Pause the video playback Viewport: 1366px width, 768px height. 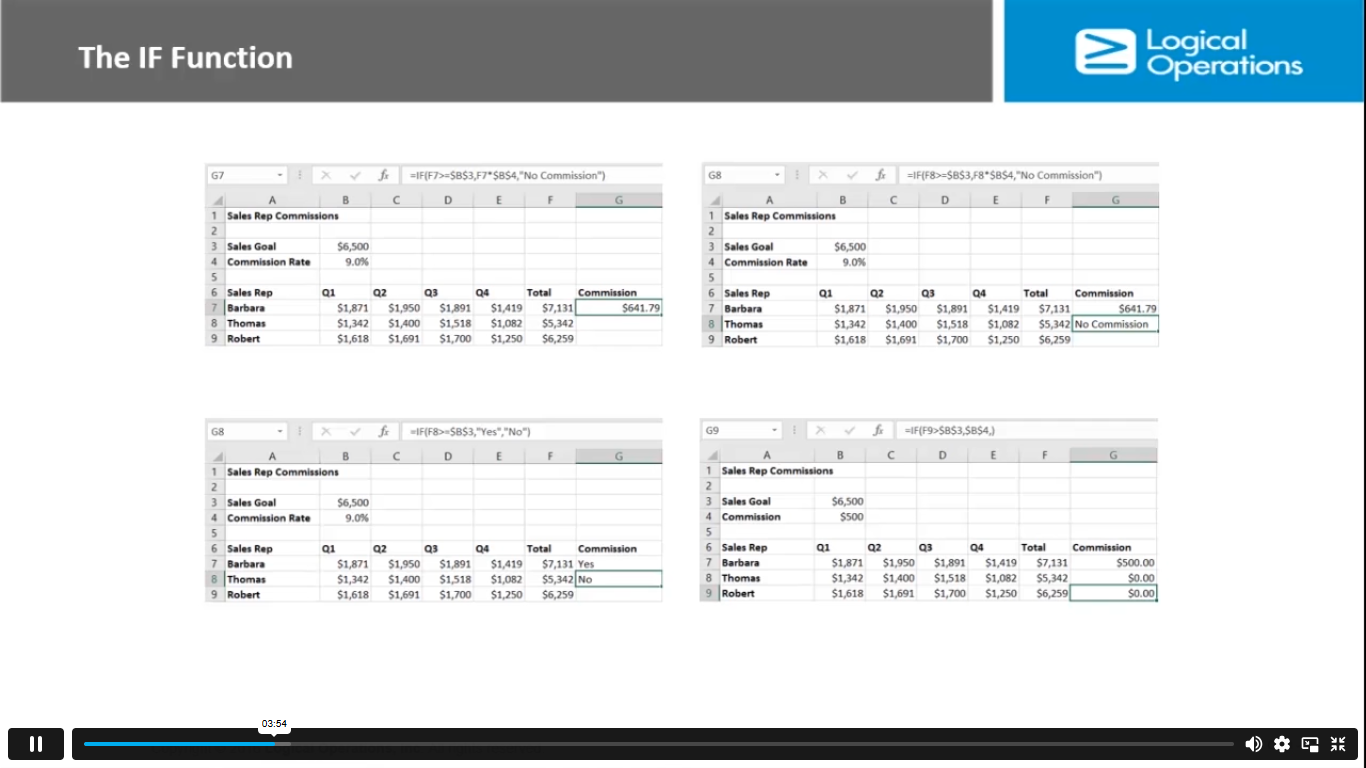(x=36, y=744)
